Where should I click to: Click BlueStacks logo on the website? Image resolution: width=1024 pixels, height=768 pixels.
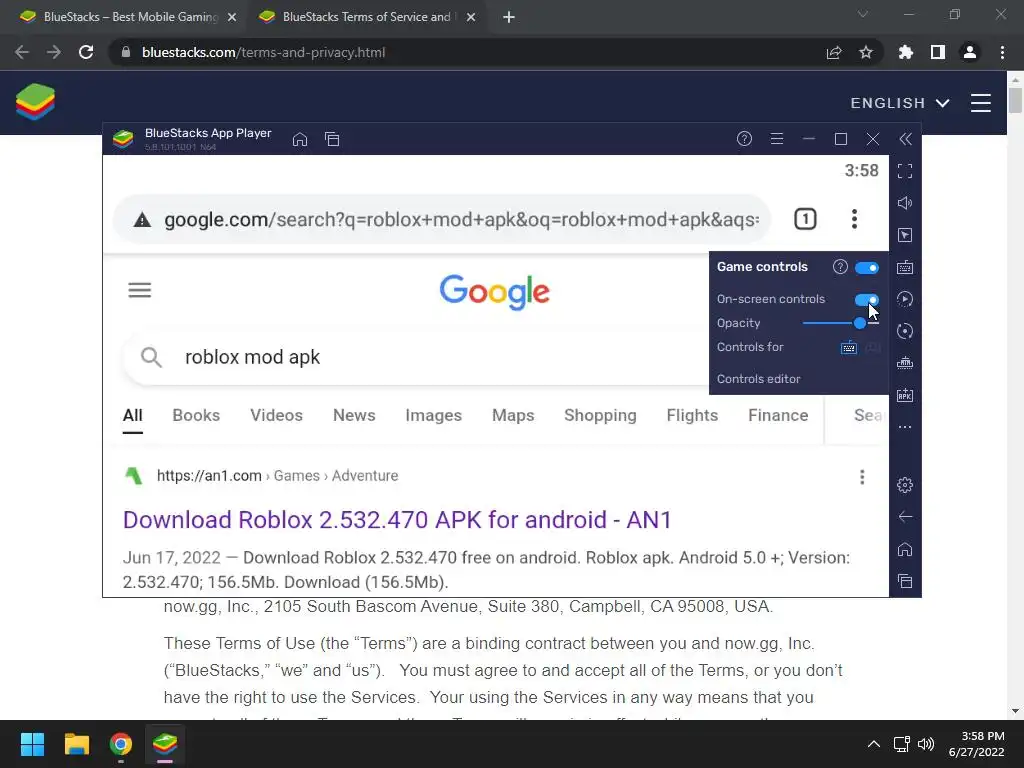coord(35,102)
